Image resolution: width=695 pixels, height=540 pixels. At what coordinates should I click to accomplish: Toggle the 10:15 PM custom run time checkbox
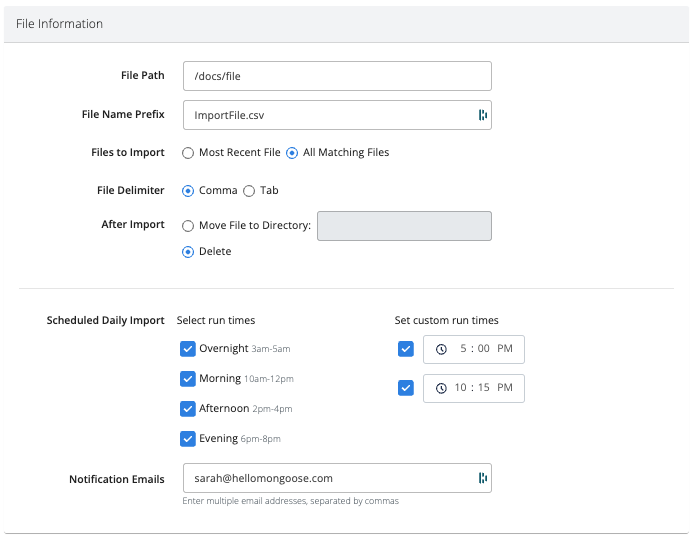[x=405, y=388]
